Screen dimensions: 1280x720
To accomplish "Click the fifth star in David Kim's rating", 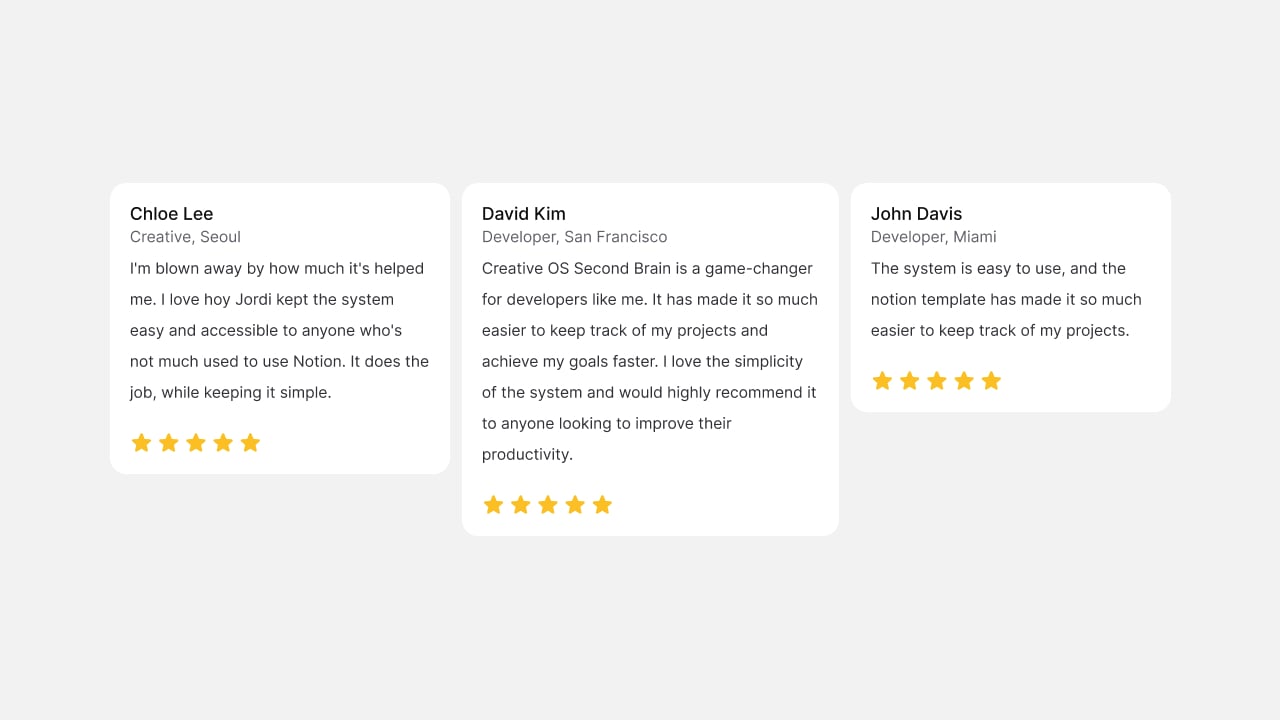I will point(602,504).
